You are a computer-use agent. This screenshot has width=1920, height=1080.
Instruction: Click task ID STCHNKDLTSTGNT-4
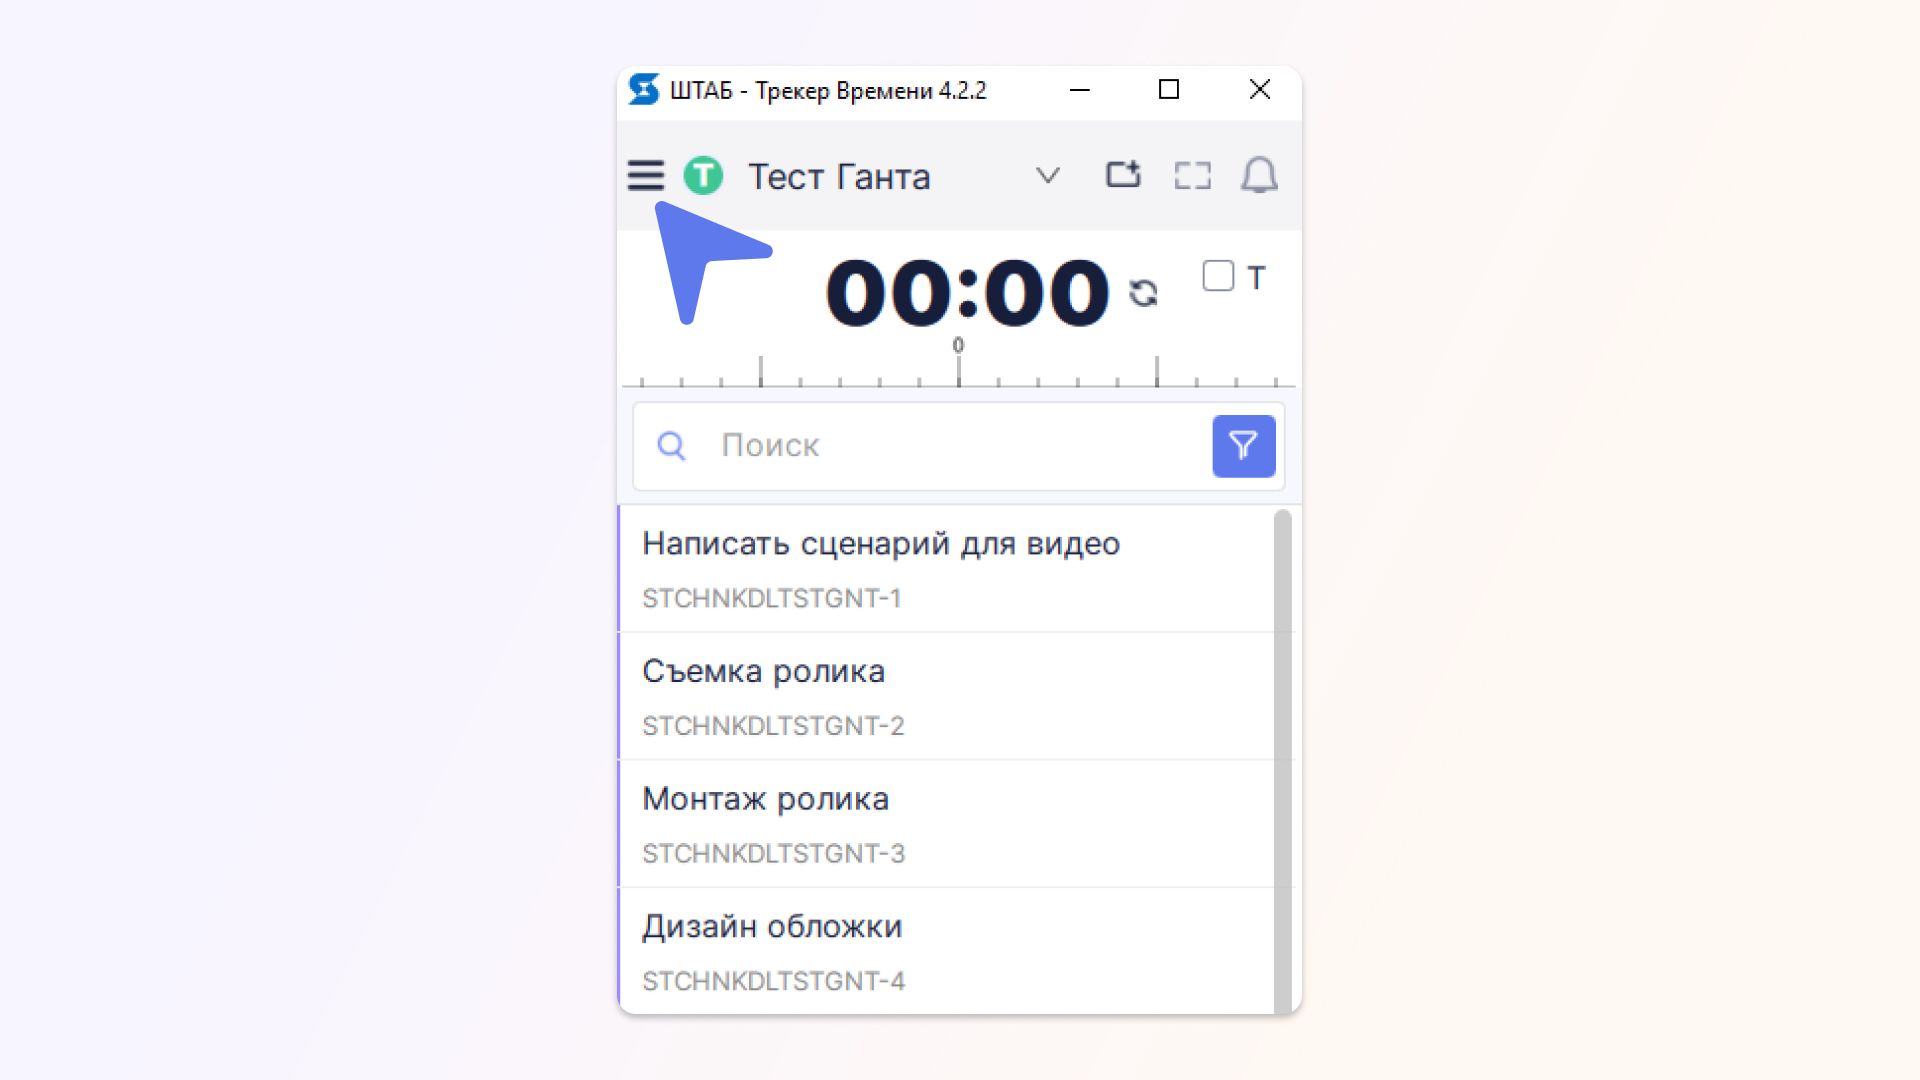coord(773,981)
